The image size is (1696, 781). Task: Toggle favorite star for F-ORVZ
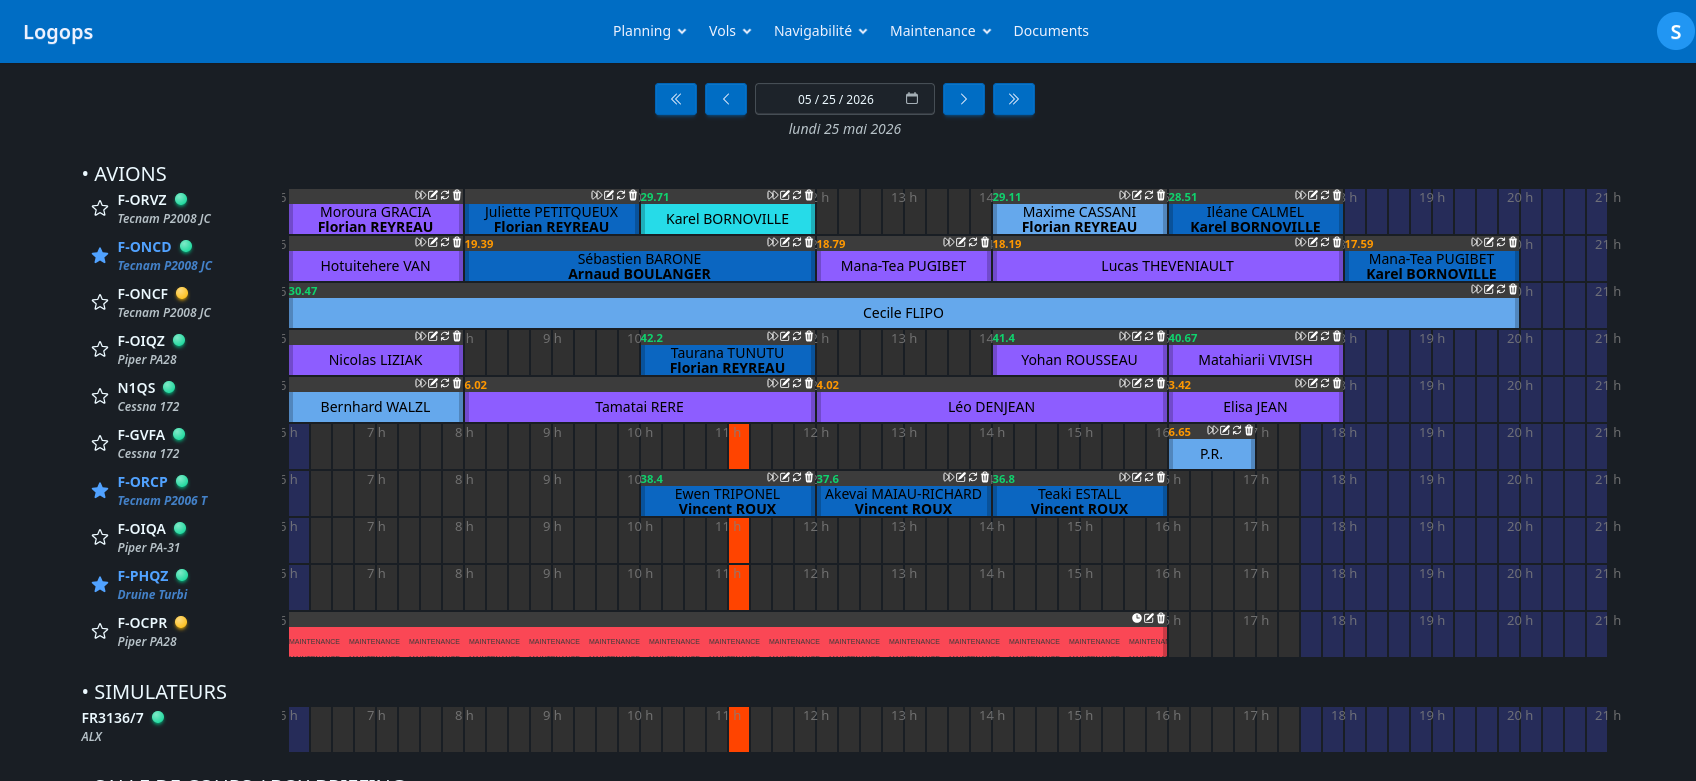(100, 208)
